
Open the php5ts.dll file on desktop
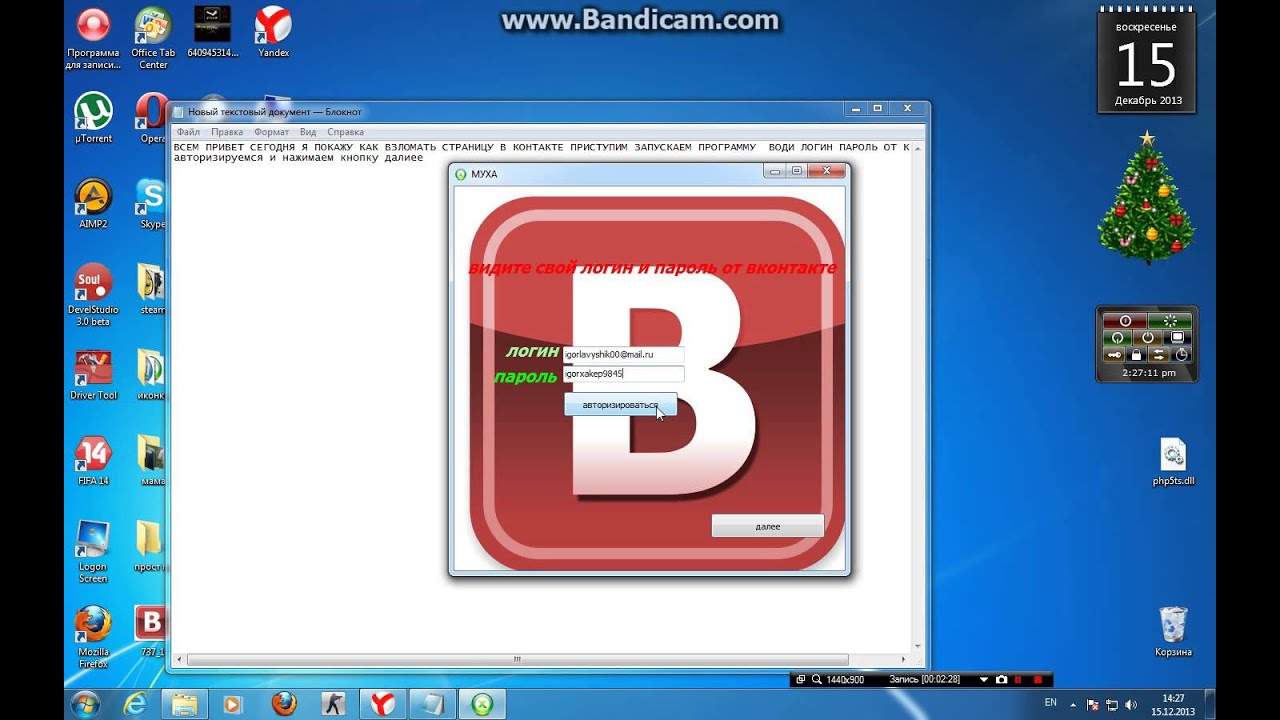click(x=1173, y=462)
